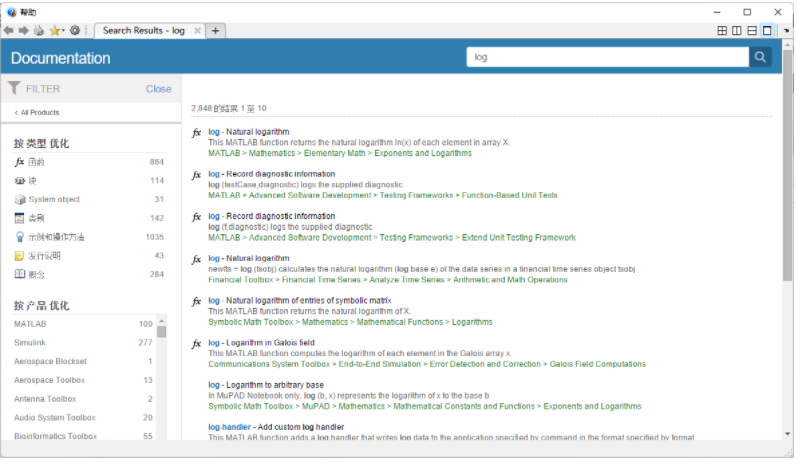
Task: Click the FILTER funnel icon
Action: click(14, 88)
